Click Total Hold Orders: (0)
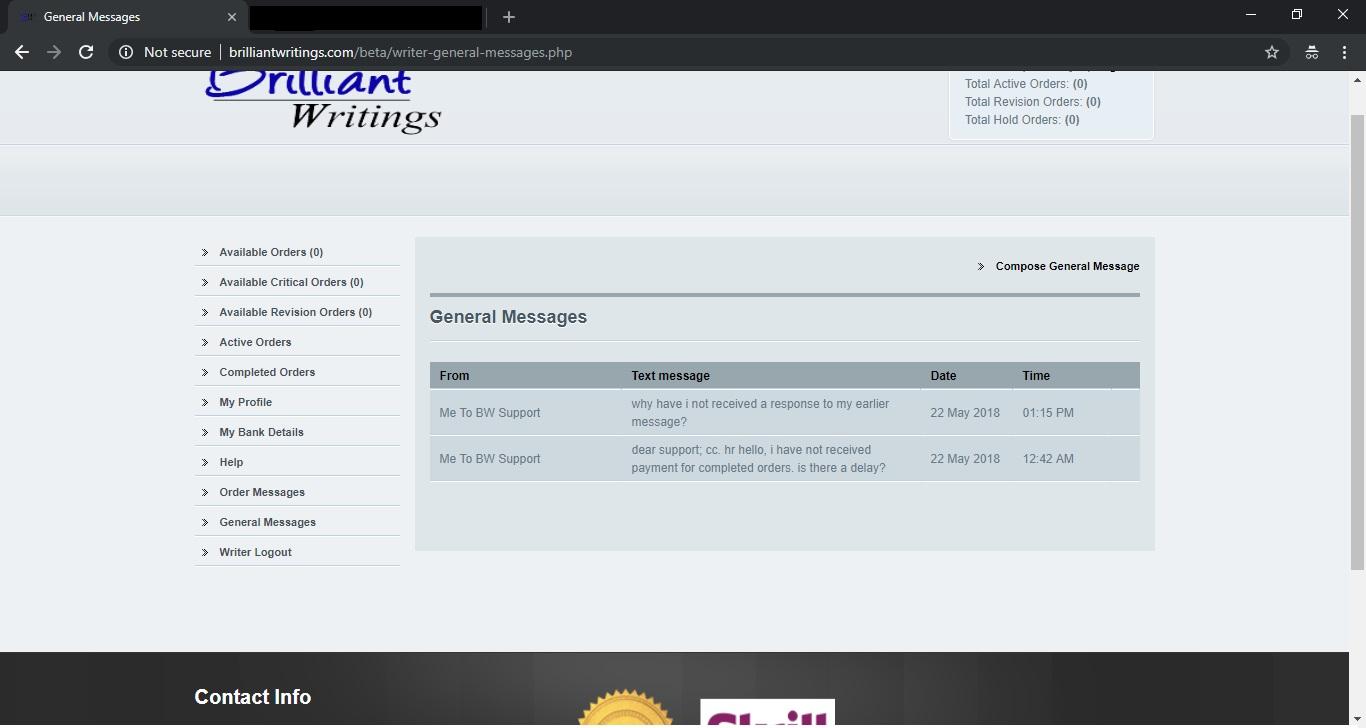Image resolution: width=1366 pixels, height=728 pixels. click(x=1022, y=120)
